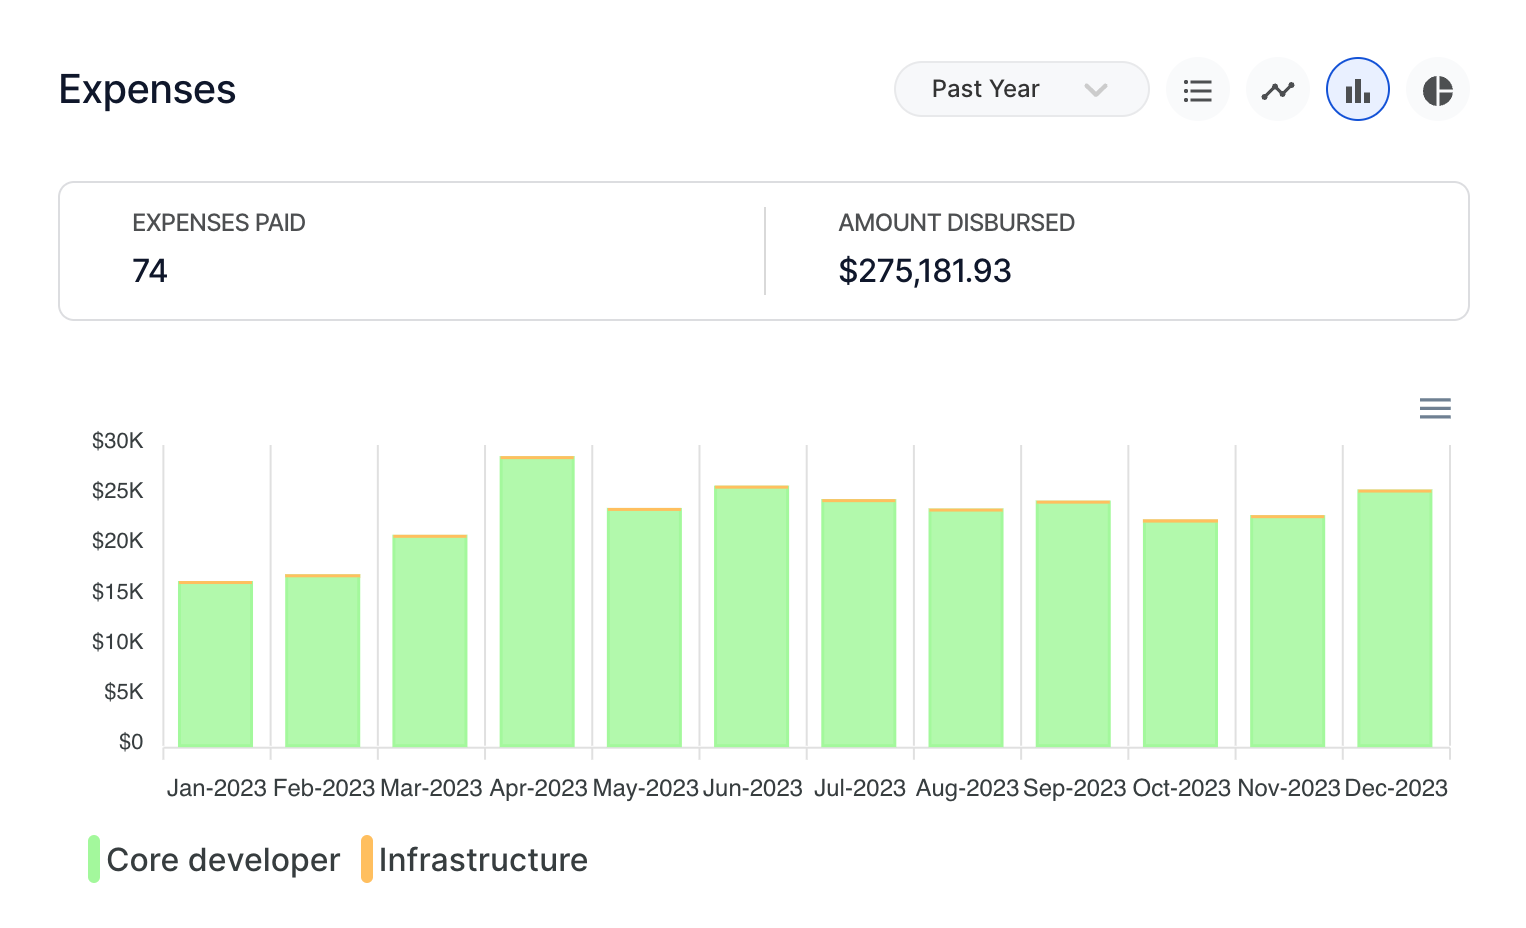Switch to the pie chart view

1437,90
